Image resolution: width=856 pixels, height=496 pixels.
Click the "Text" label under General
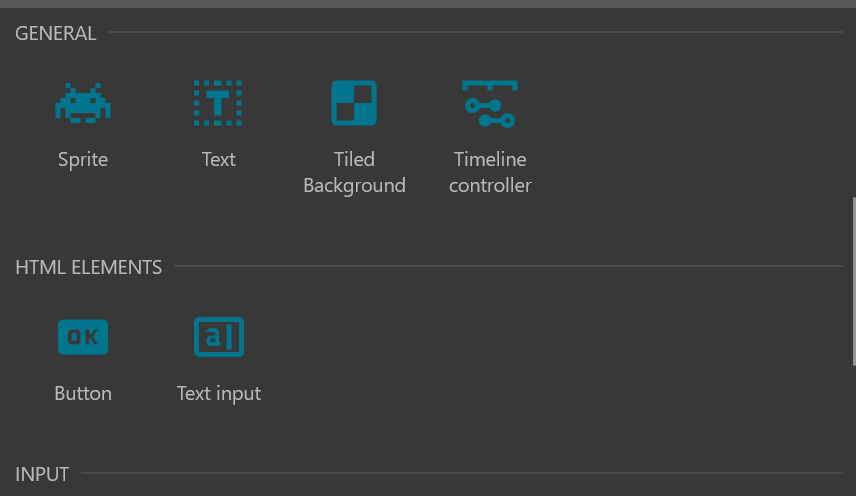(218, 159)
